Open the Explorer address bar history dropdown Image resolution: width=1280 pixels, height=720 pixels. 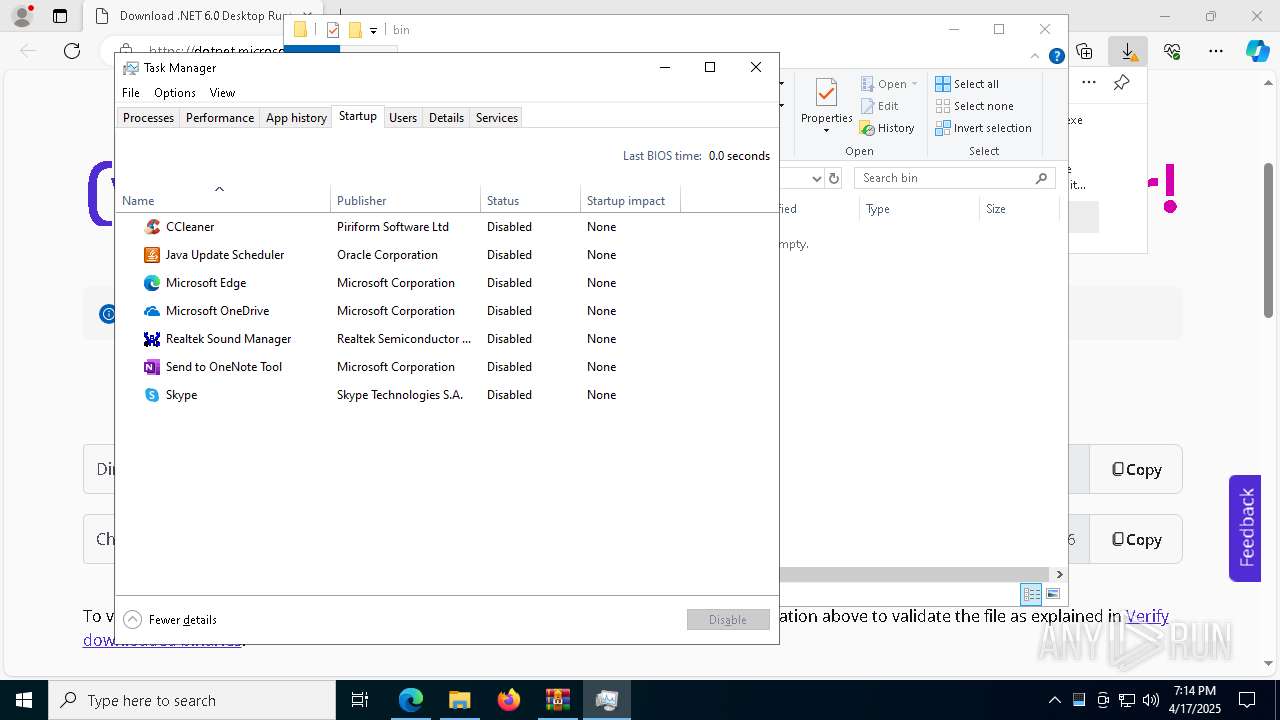point(817,178)
